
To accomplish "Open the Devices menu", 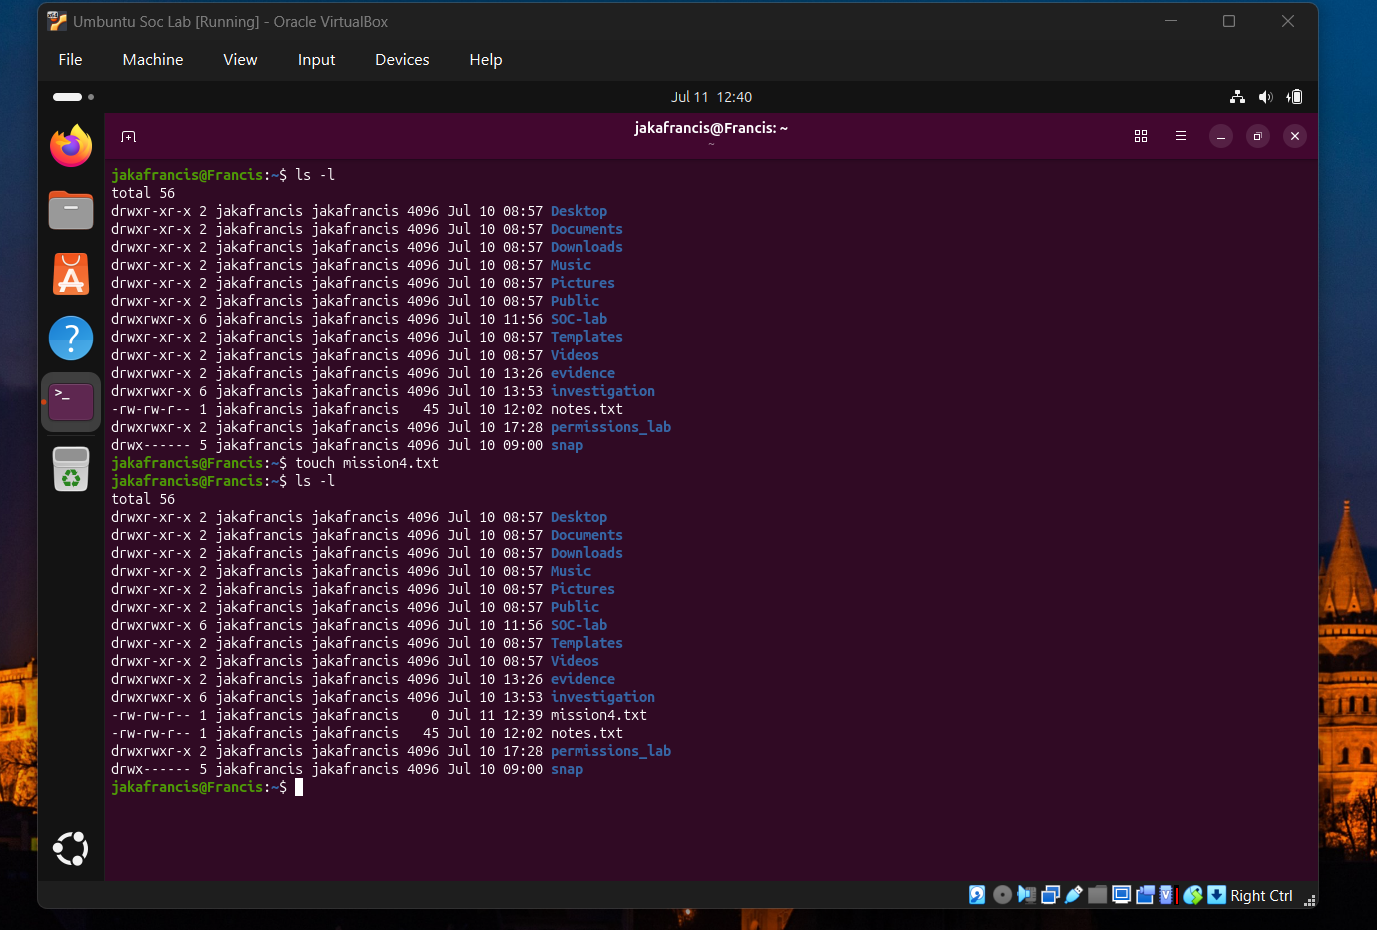I will click(x=402, y=60).
